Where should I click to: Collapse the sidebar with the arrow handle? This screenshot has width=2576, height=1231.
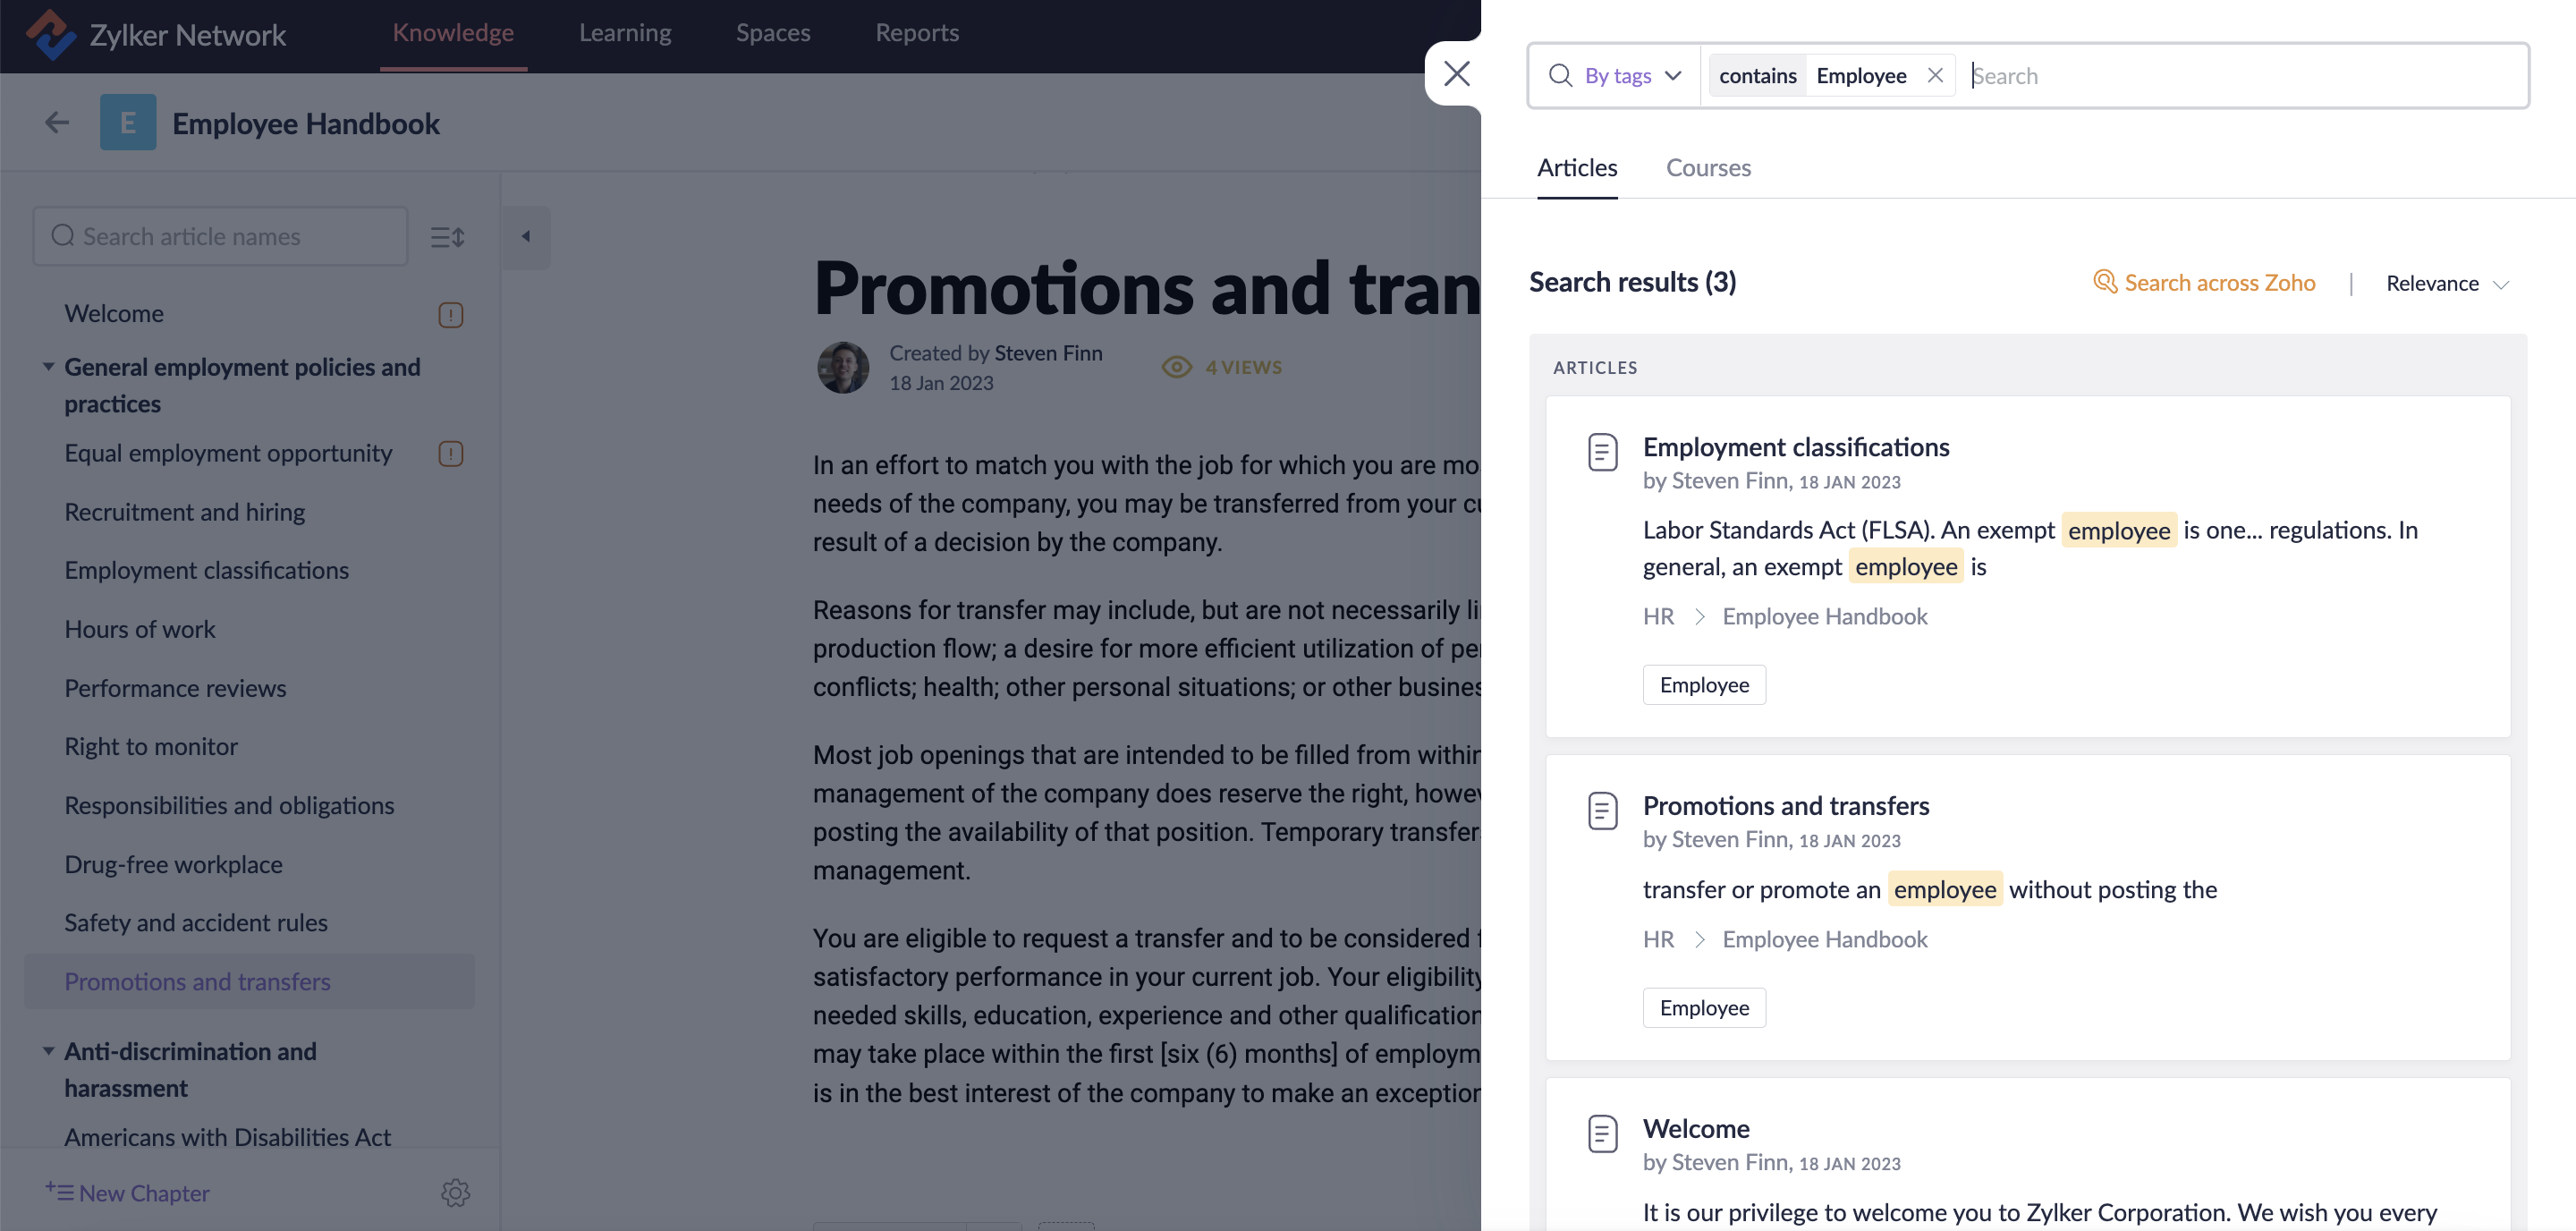(526, 237)
